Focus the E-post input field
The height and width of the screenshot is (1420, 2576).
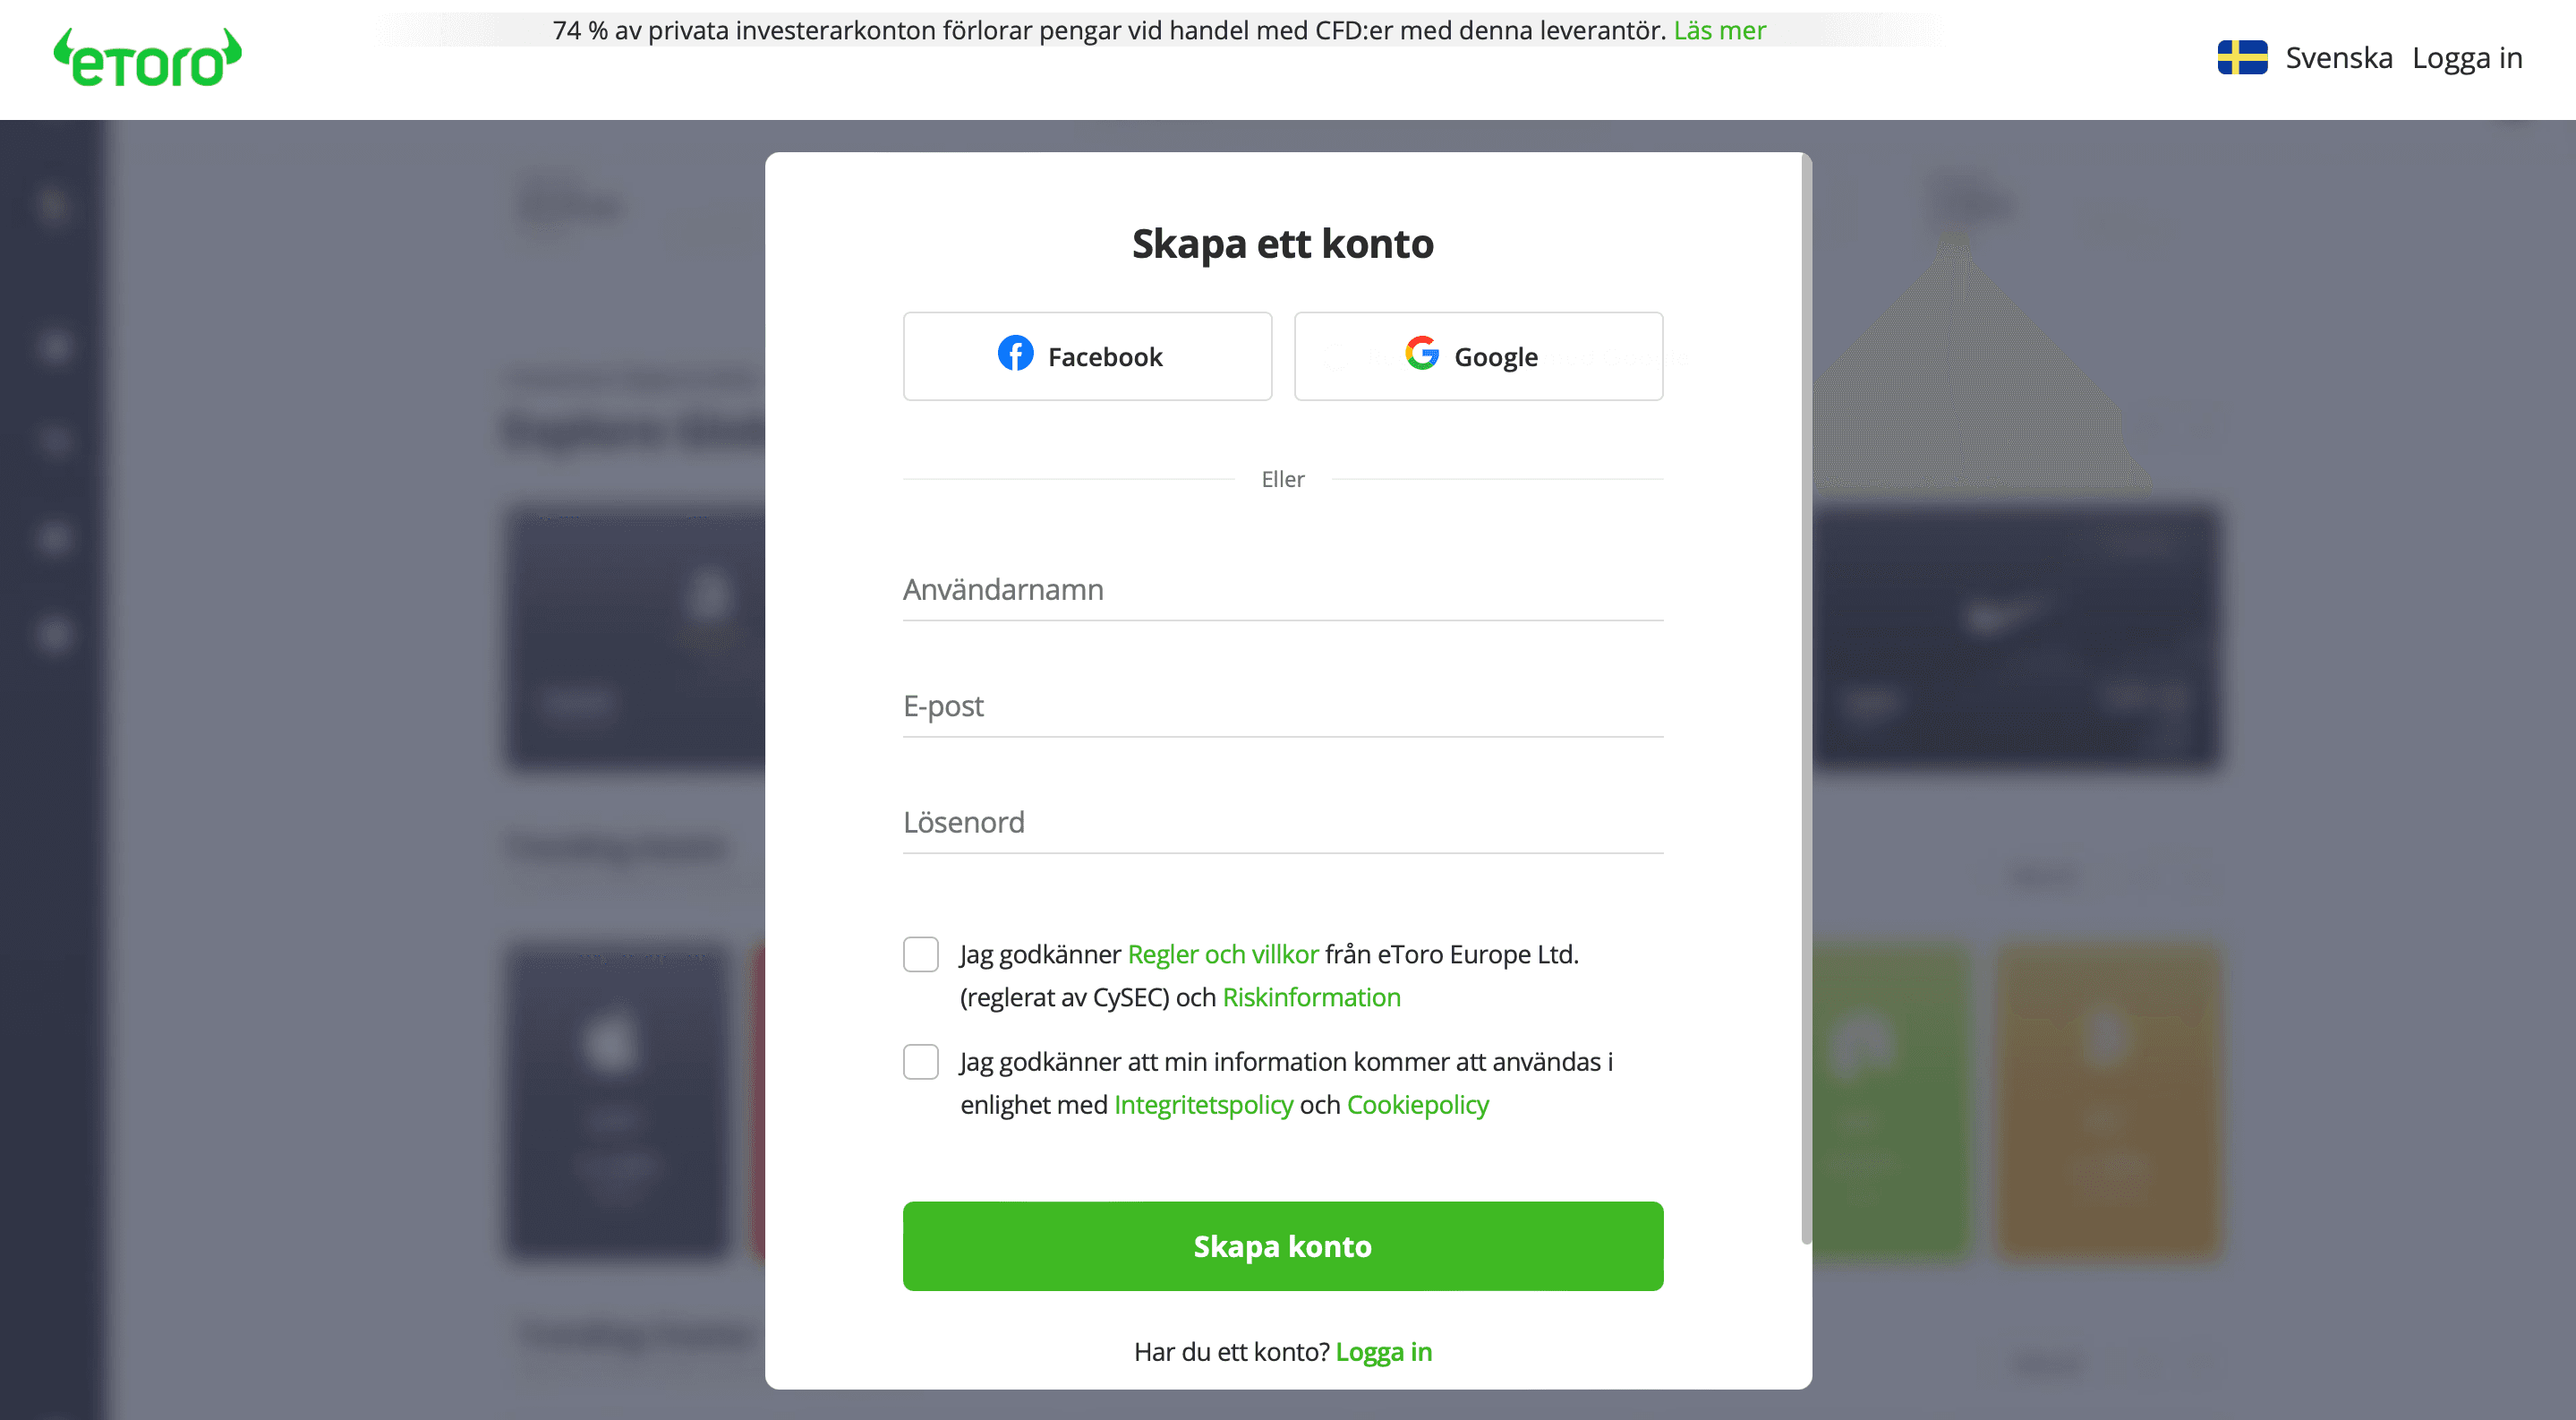[x=1283, y=707]
